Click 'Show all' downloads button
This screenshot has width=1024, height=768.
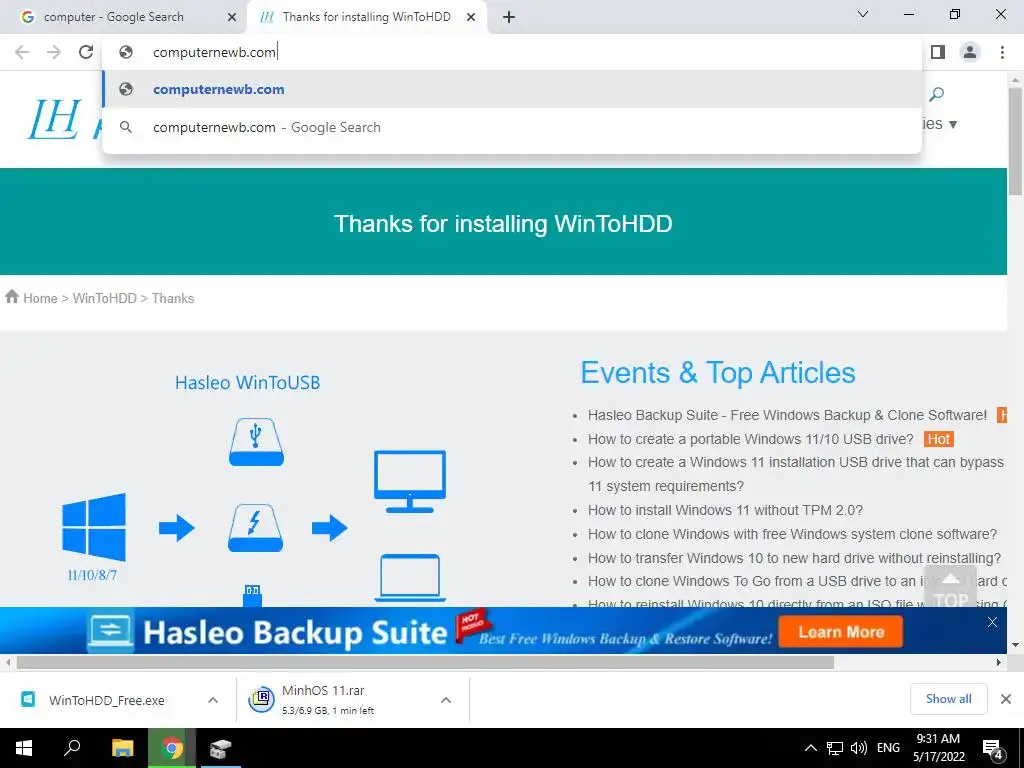tap(948, 699)
